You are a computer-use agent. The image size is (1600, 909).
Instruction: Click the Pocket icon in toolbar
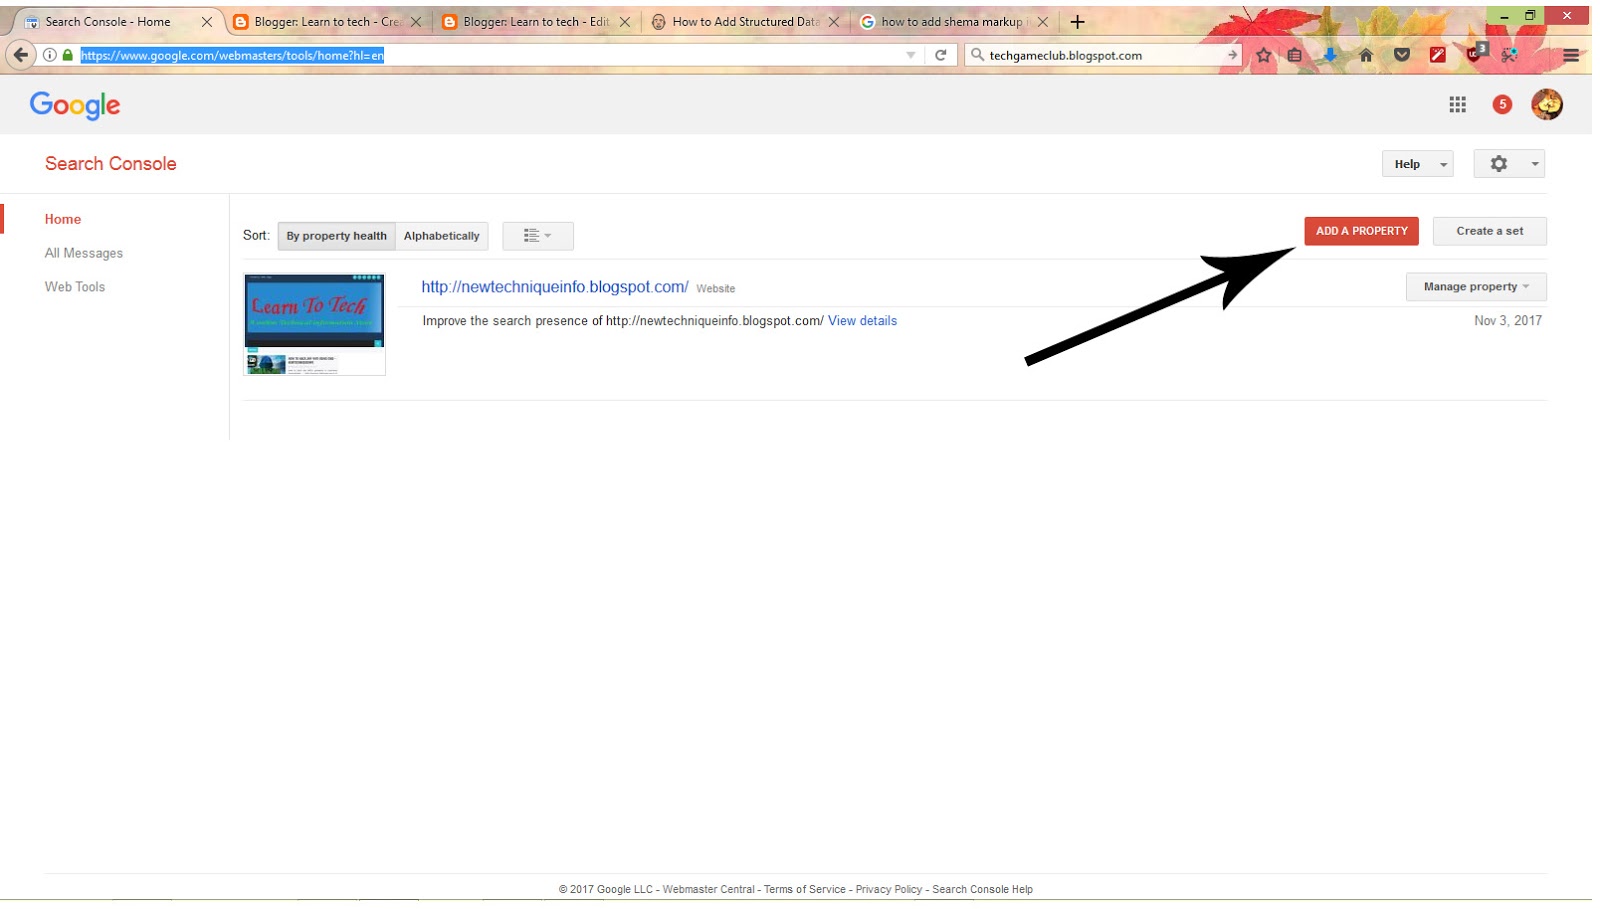coord(1402,55)
